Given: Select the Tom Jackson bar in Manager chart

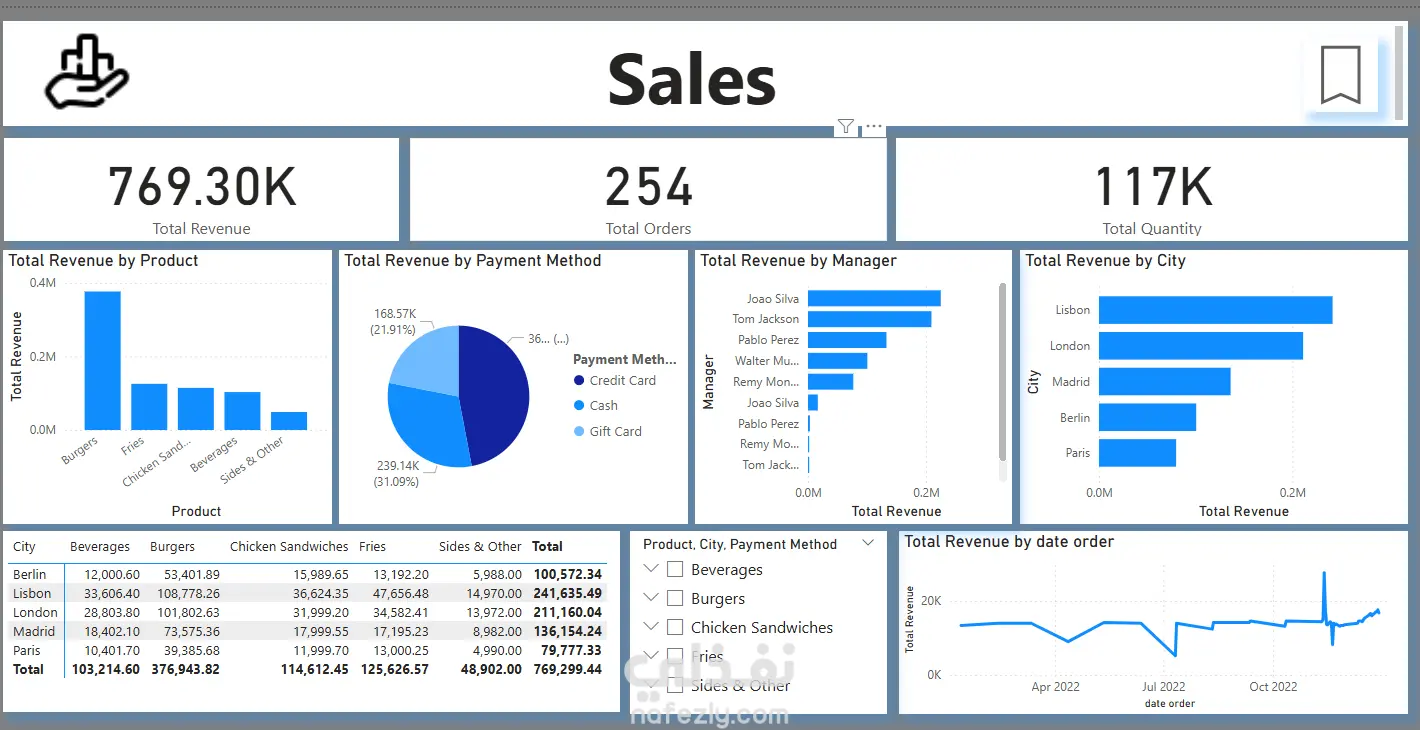Looking at the screenshot, I should (870, 319).
